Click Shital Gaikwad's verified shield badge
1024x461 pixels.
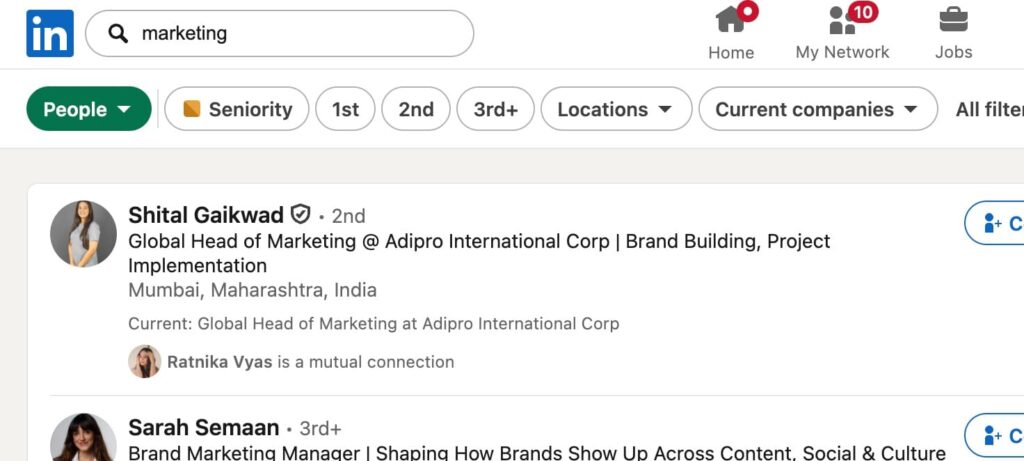[300, 214]
